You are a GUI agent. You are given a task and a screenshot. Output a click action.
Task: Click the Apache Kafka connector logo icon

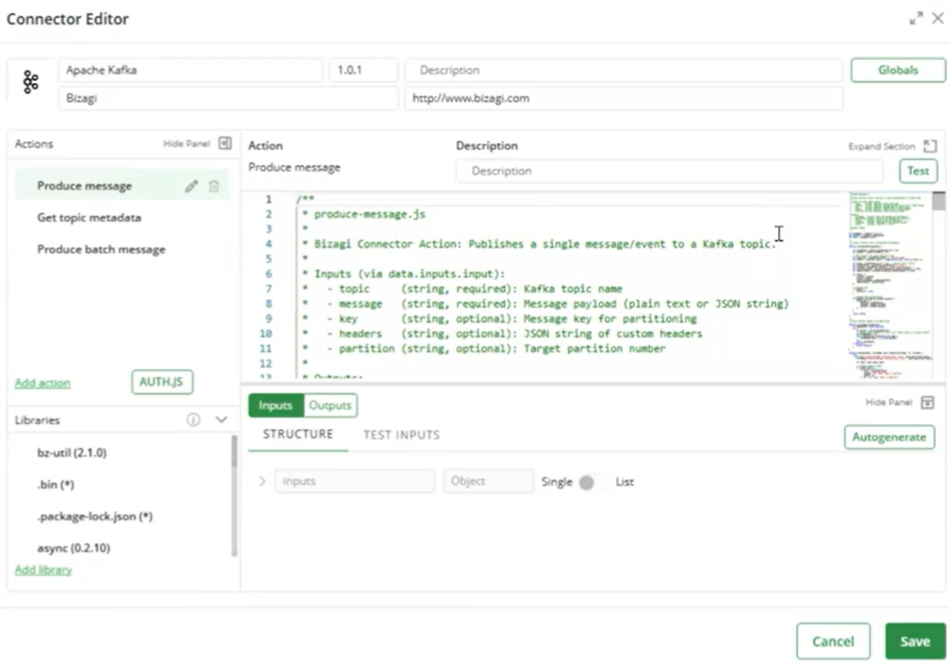click(x=30, y=82)
